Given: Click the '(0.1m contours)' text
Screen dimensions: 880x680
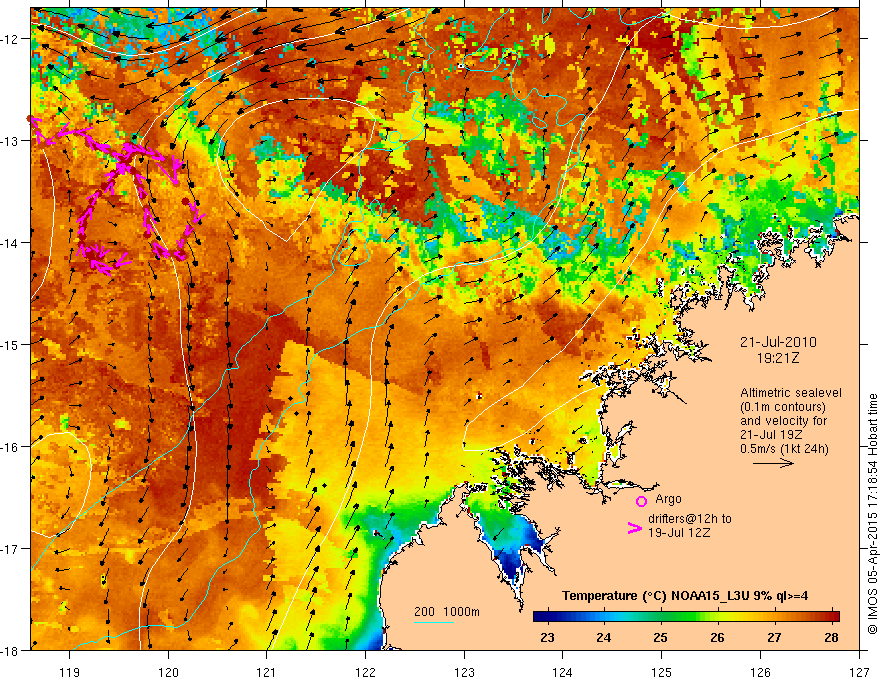Looking at the screenshot, I should pos(783,407).
